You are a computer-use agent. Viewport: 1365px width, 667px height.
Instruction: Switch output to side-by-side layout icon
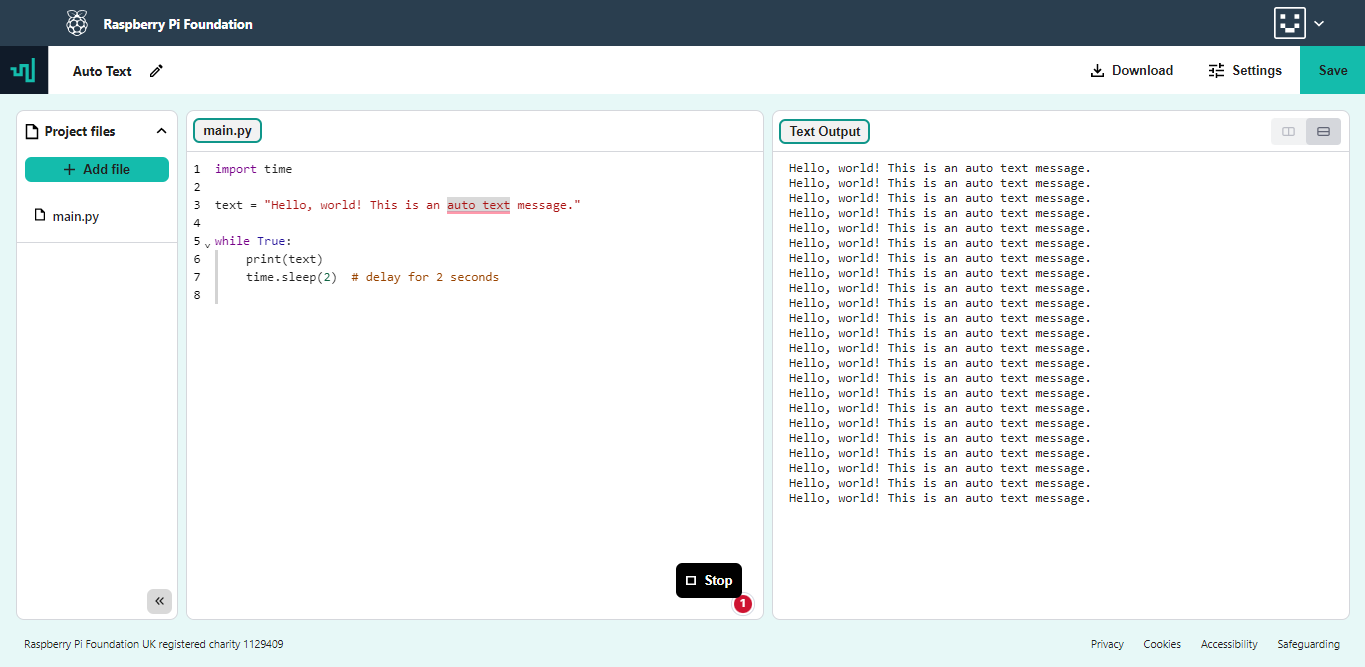1287,131
